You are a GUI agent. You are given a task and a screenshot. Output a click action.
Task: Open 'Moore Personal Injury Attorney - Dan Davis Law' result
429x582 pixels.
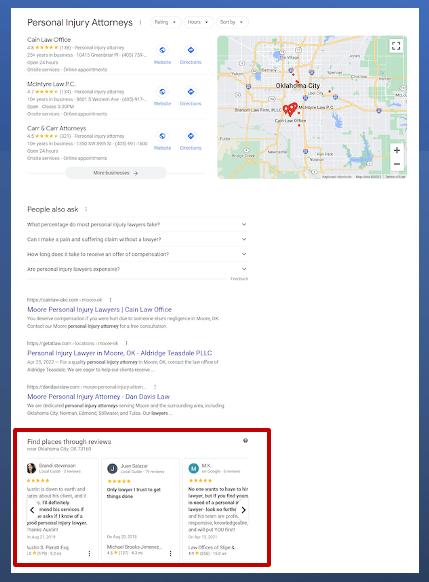pyautogui.click(x=98, y=396)
